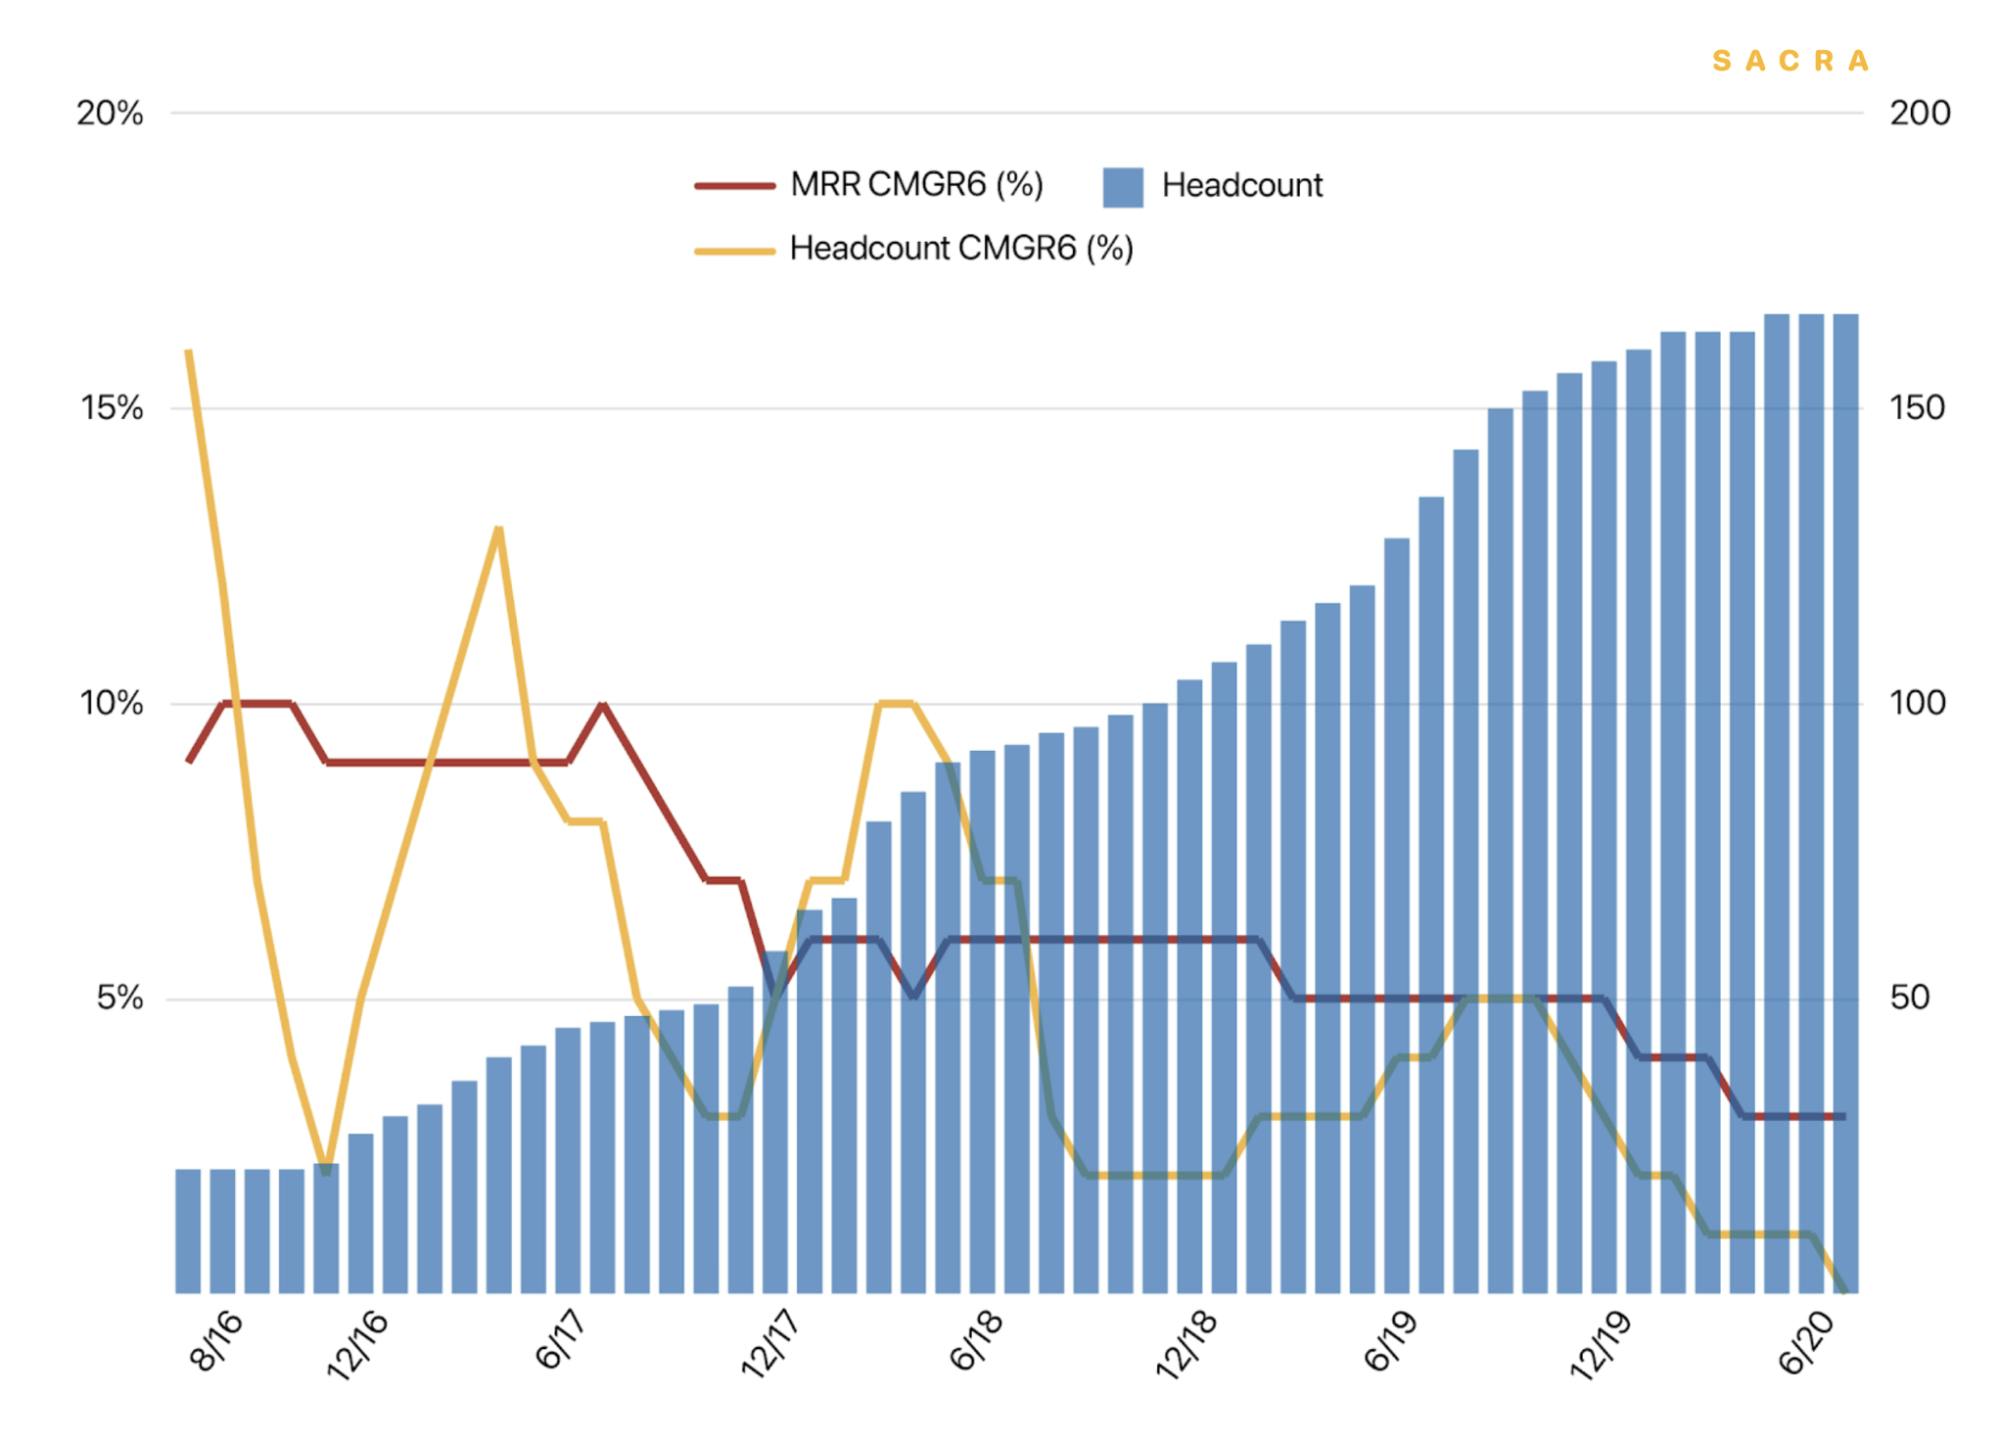Click the 12/16 x-axis date label
Screen dimensions: 1999x1453
pyautogui.click(x=357, y=1346)
